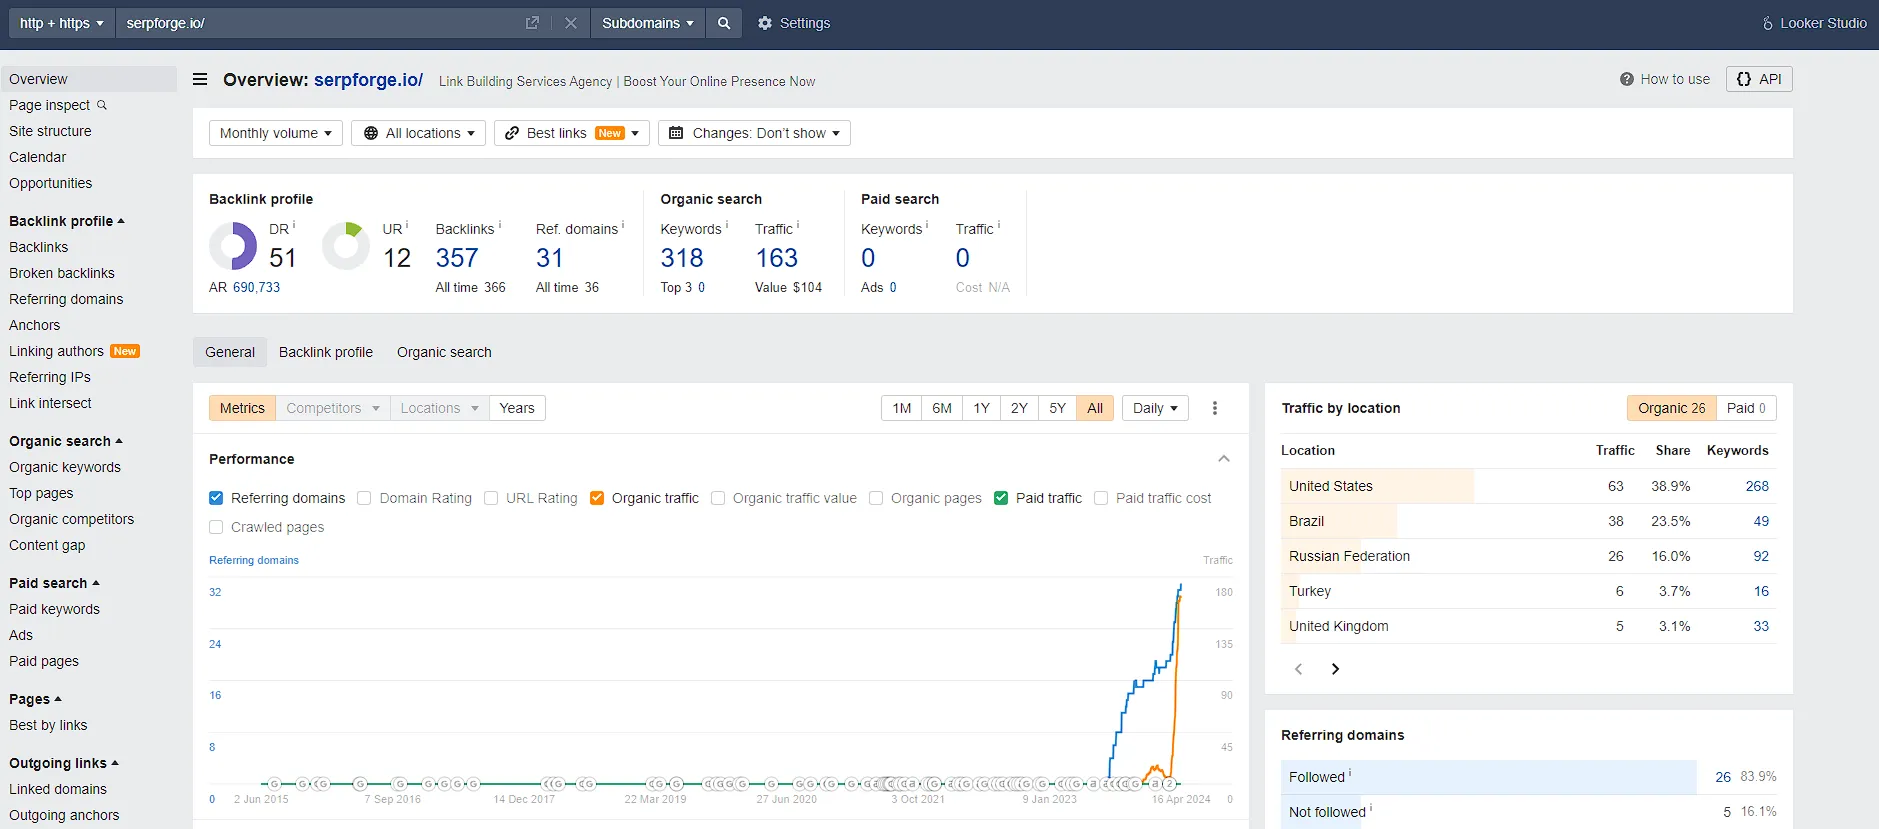Click United States traffic share bar
Image resolution: width=1879 pixels, height=829 pixels.
1377,486
